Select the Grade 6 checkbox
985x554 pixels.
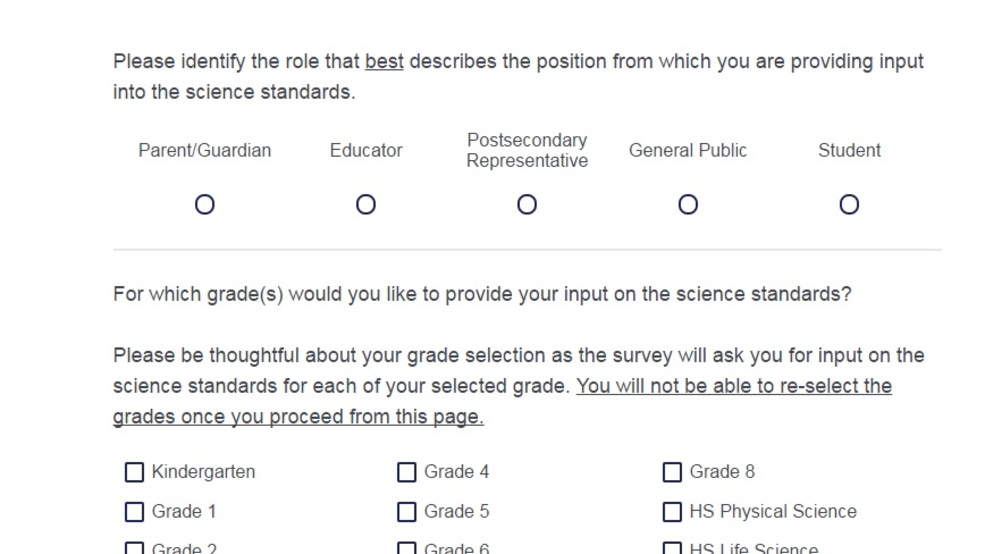406,548
